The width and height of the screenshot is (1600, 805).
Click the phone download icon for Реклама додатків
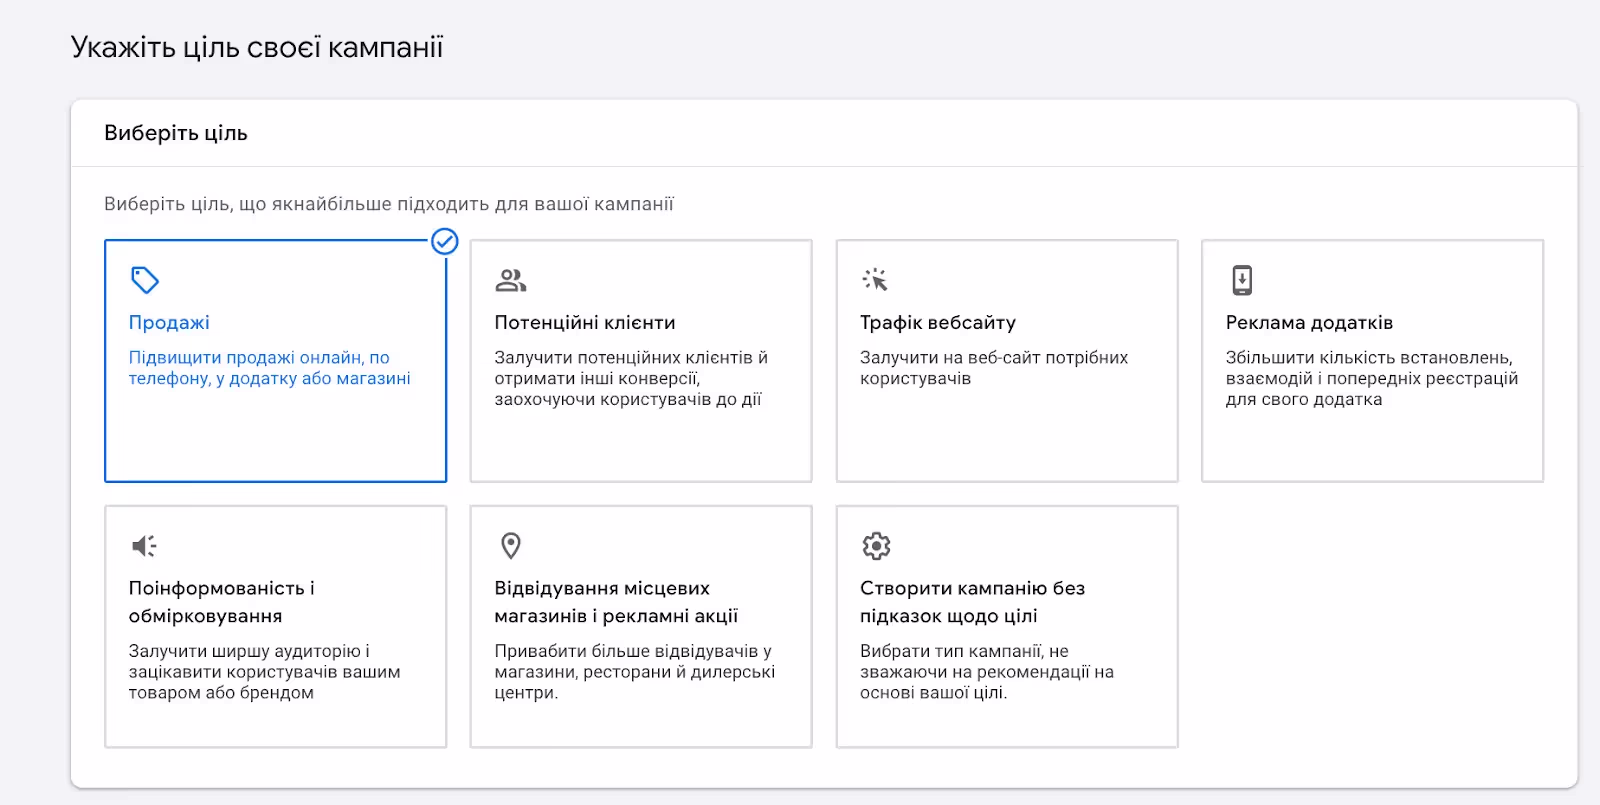(x=1242, y=280)
